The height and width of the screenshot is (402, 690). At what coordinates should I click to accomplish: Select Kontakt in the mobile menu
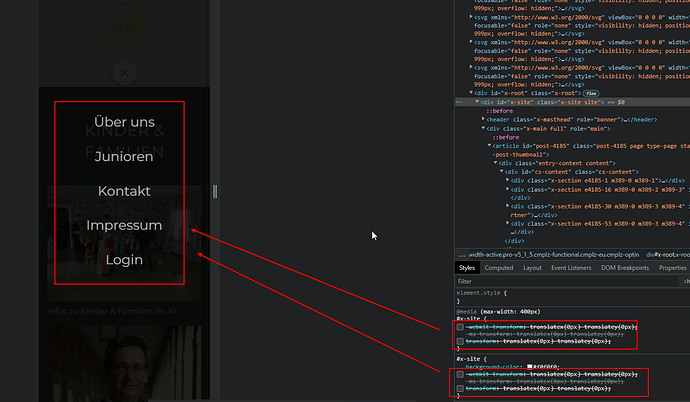click(x=124, y=191)
